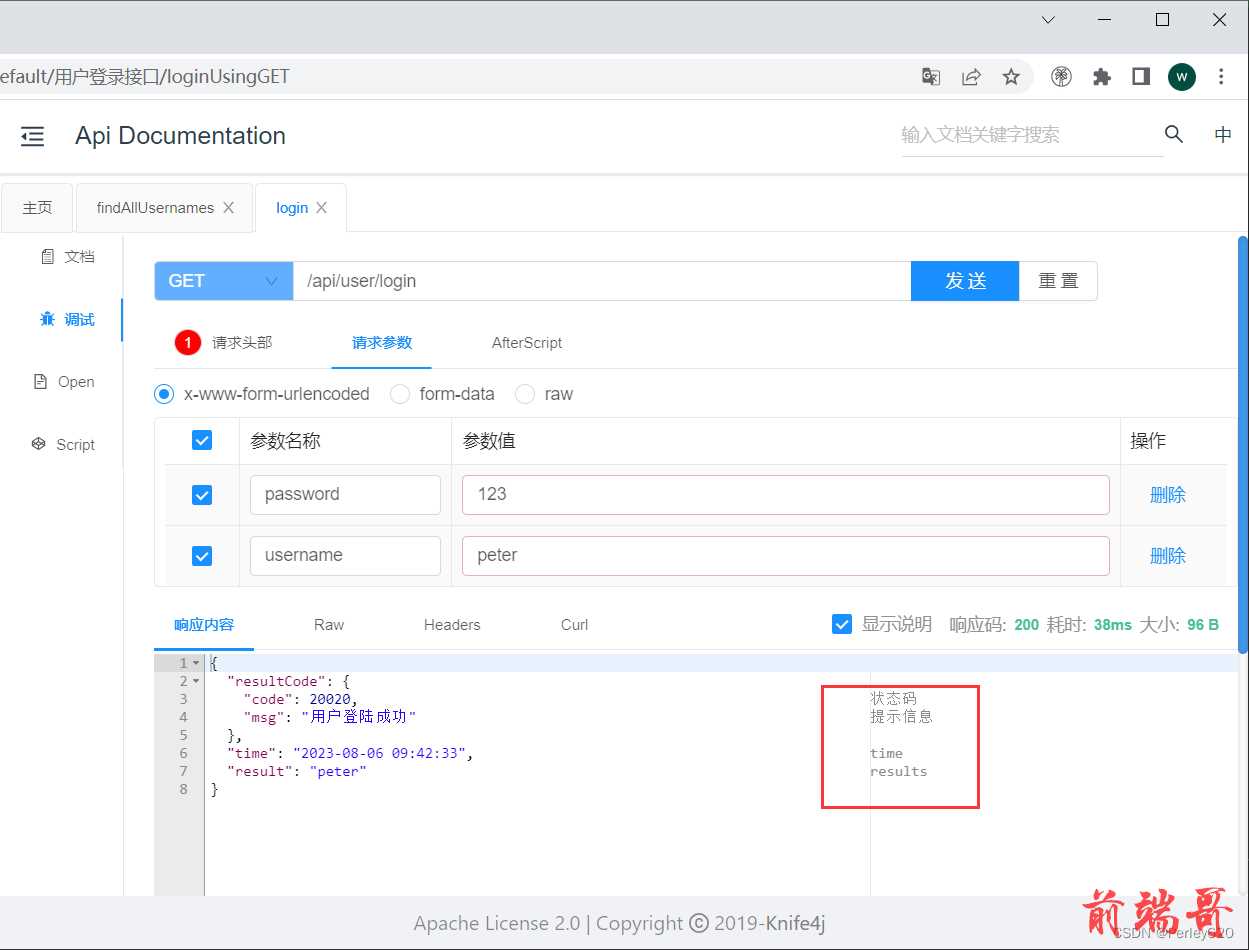Show the Headers response tab
Image resolution: width=1249 pixels, height=950 pixels.
pos(452,625)
